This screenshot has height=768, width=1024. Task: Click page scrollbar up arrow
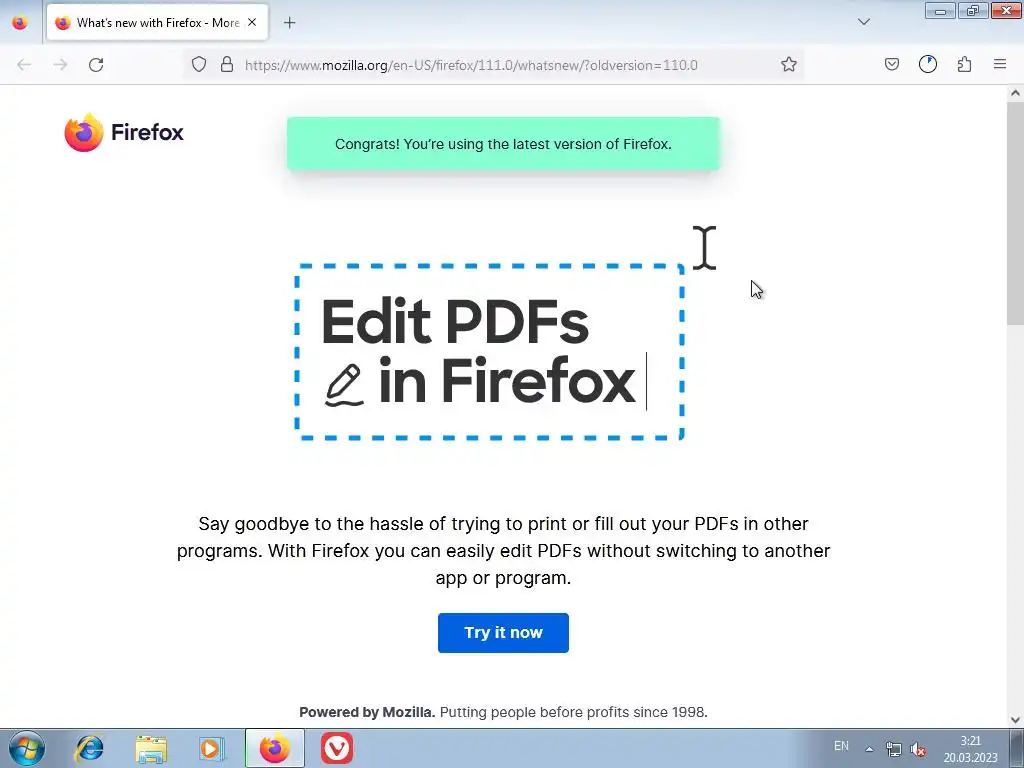(1015, 93)
